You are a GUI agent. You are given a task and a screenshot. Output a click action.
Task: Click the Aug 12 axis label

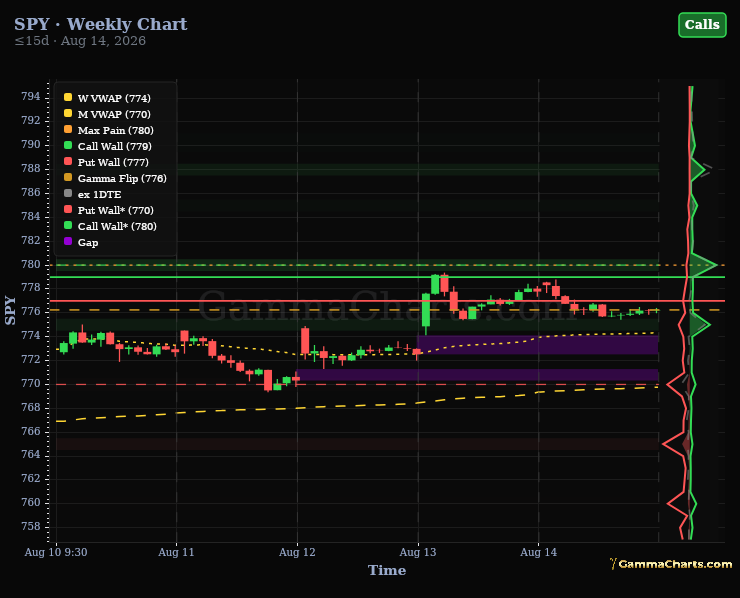pyautogui.click(x=297, y=552)
